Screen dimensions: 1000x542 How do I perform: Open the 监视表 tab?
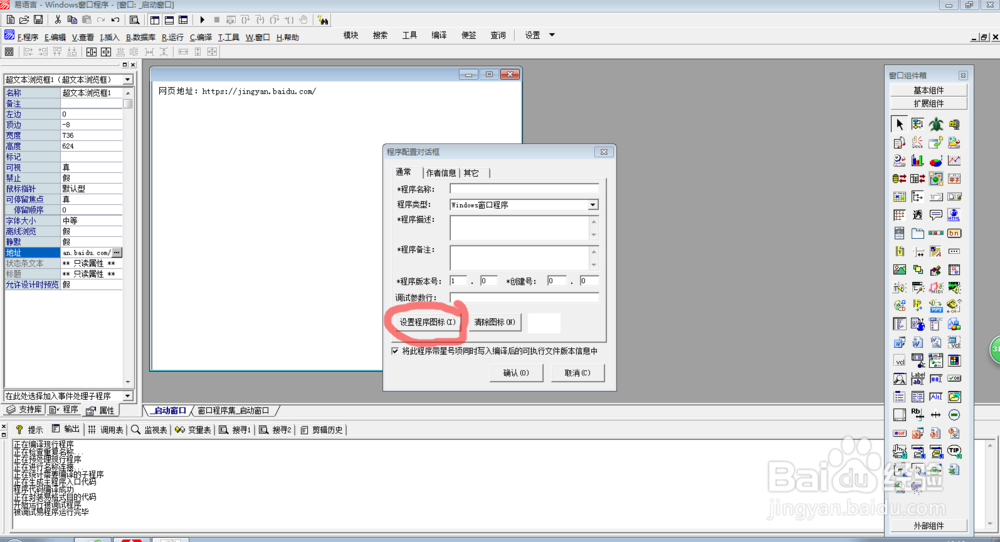pos(149,430)
